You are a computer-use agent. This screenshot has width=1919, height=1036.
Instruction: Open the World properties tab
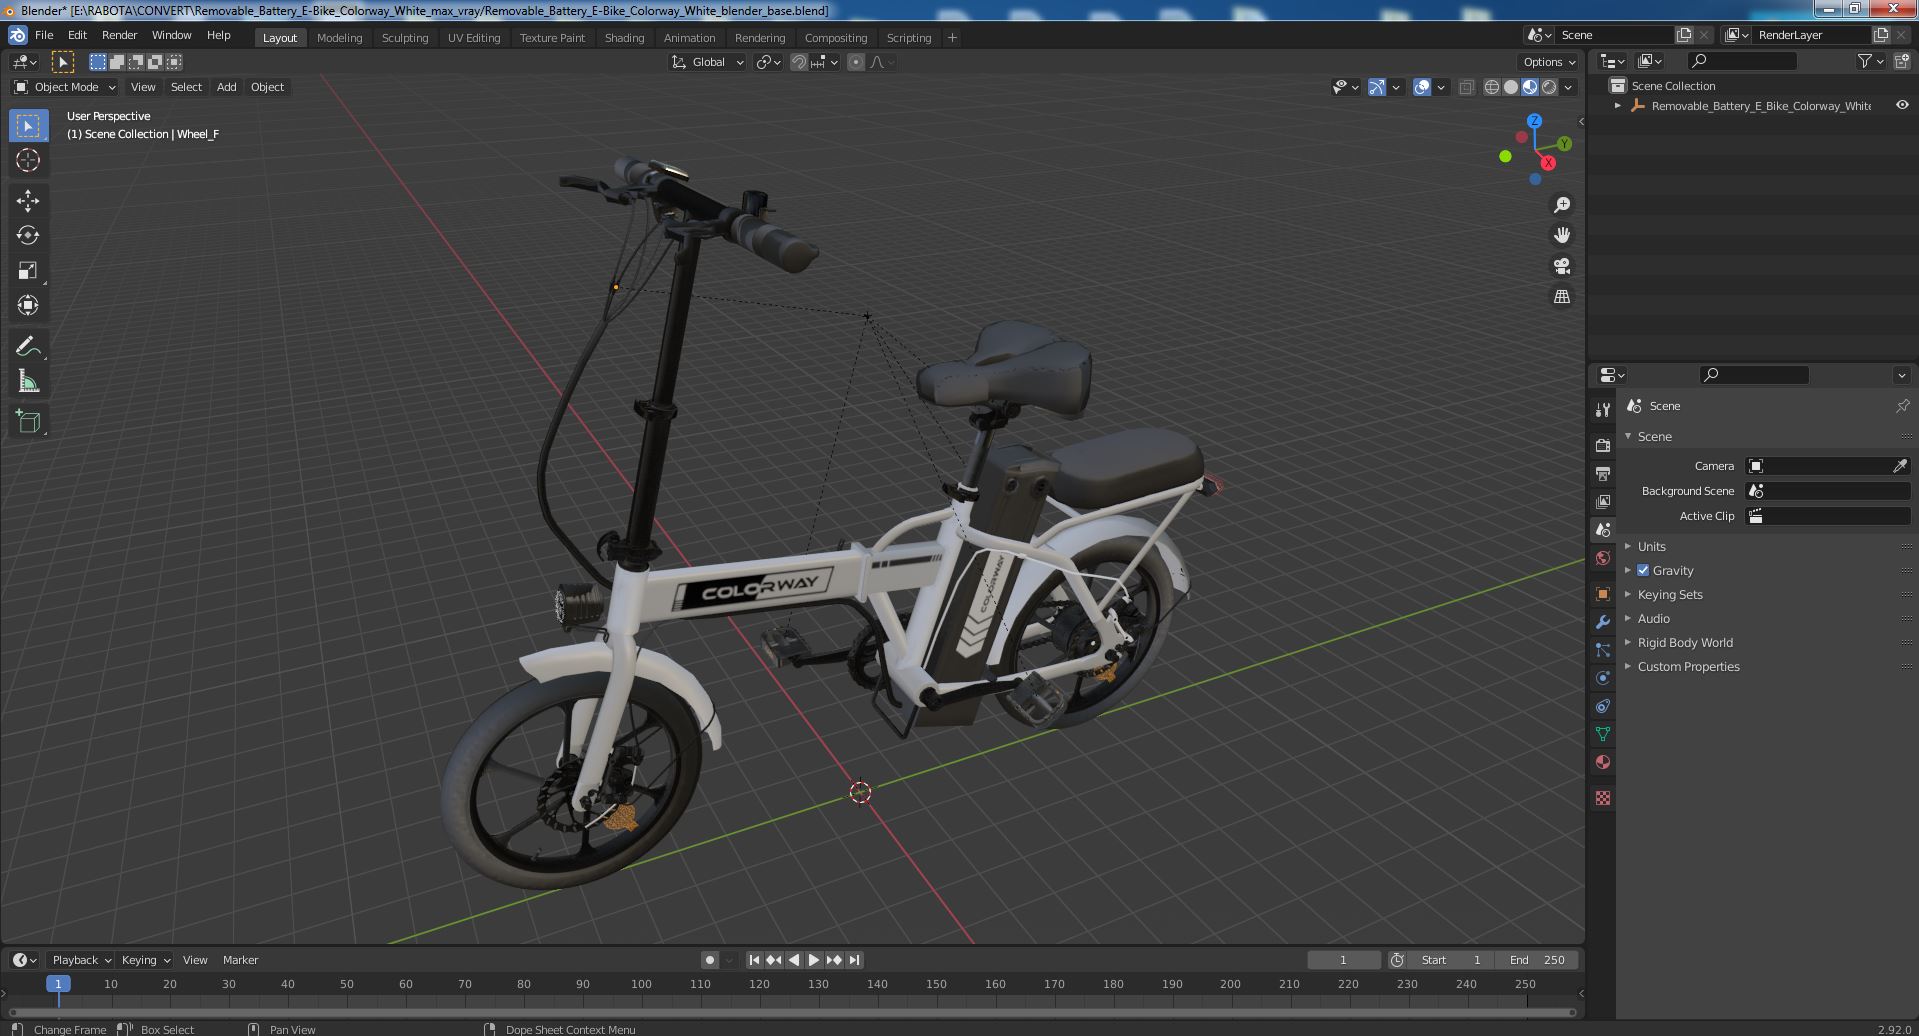click(1603, 558)
